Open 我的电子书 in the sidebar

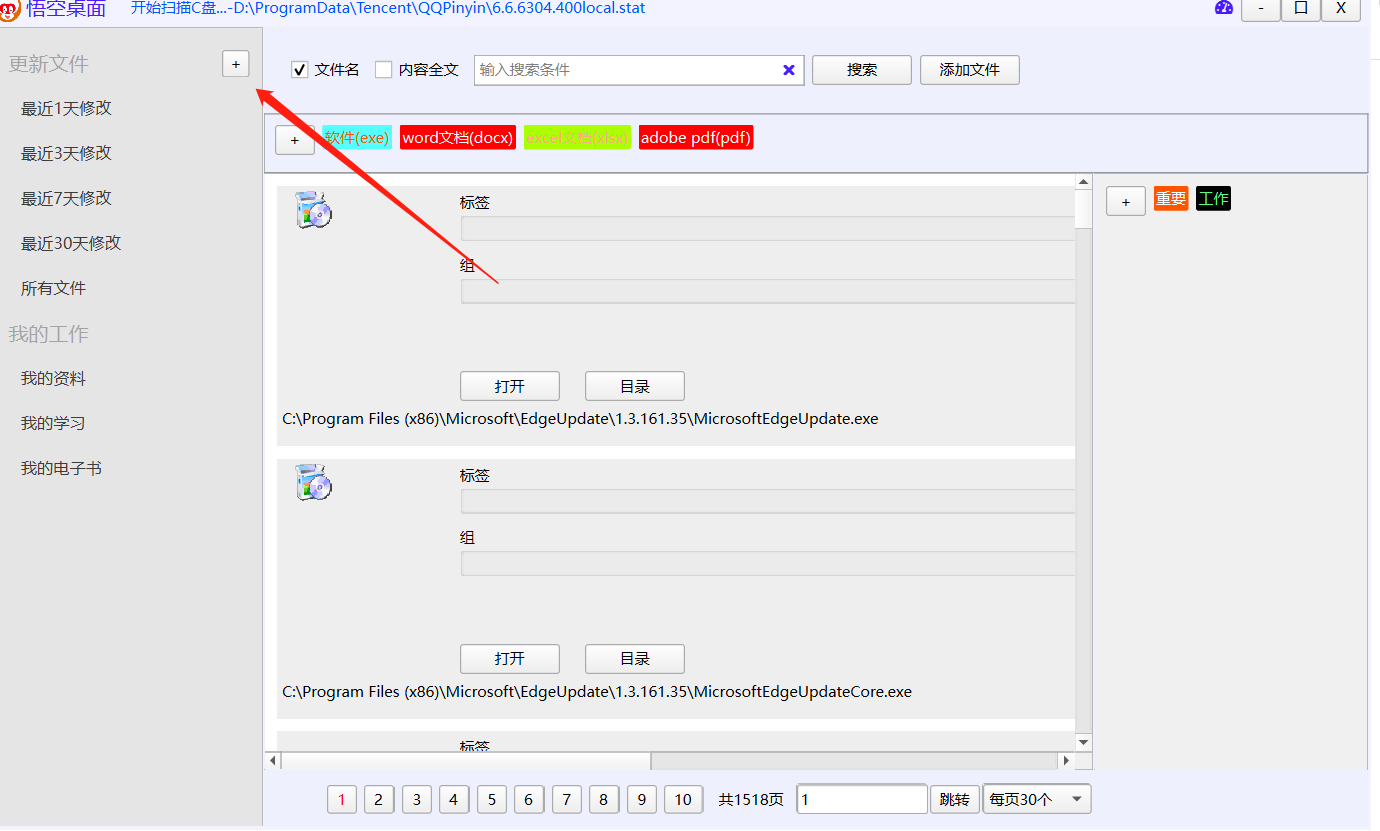[x=61, y=469]
